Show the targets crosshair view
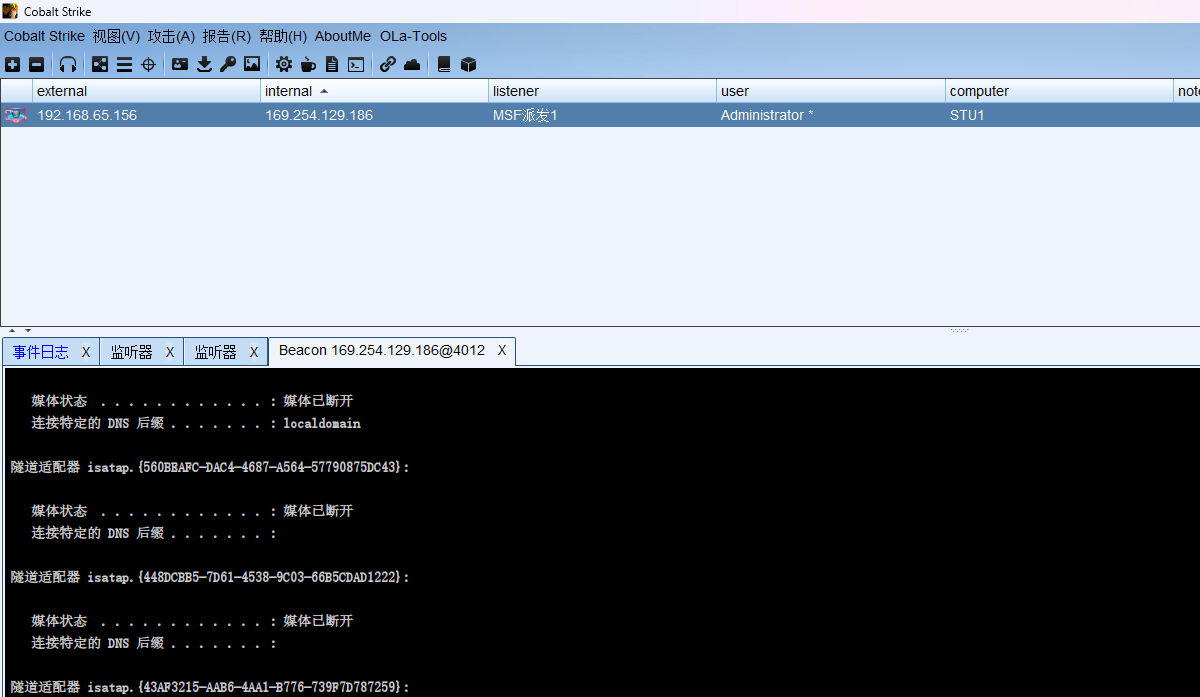This screenshot has height=697, width=1200. (148, 65)
